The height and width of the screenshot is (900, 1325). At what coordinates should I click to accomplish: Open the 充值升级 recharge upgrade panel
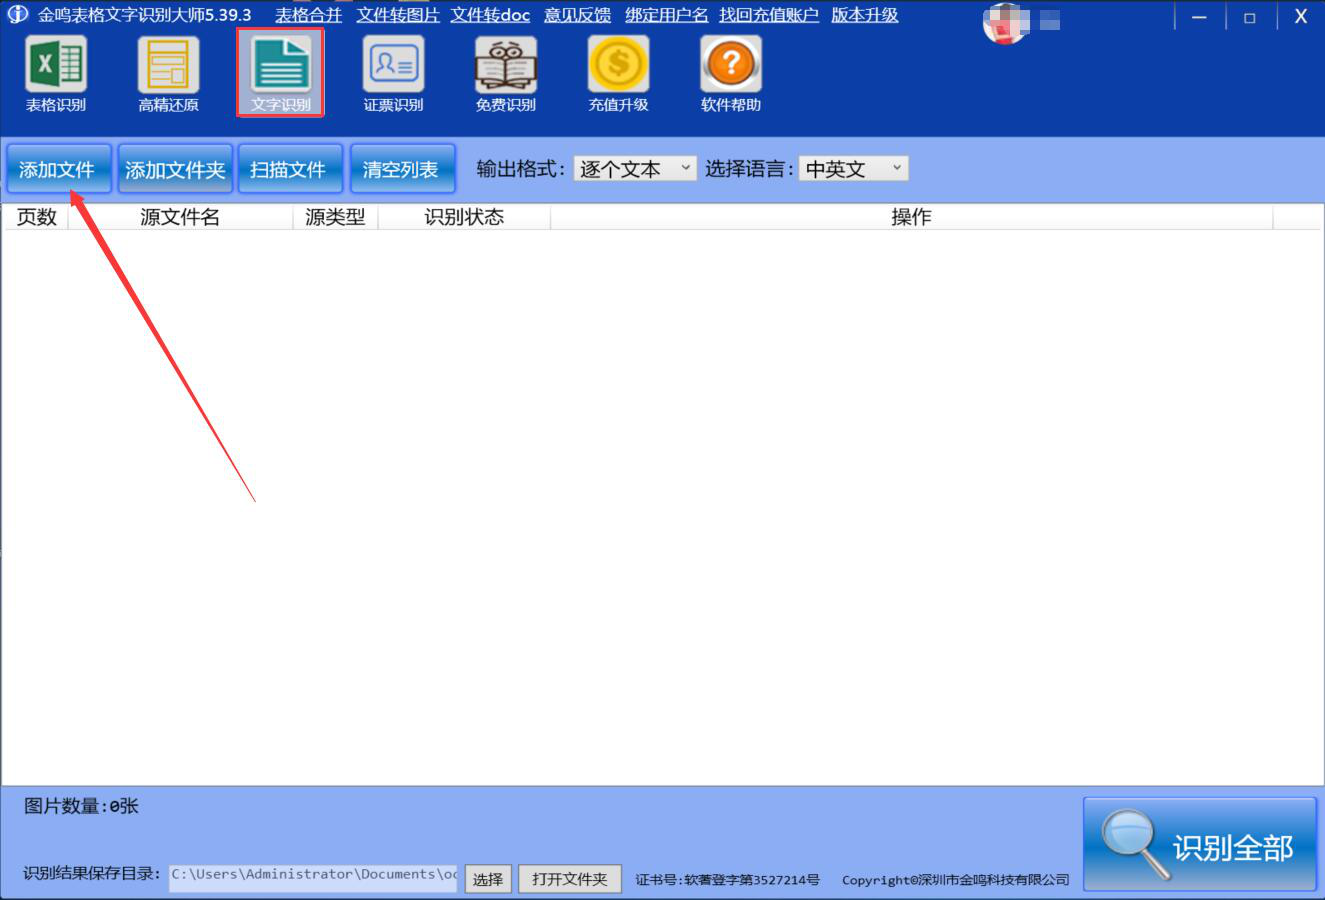click(x=617, y=72)
